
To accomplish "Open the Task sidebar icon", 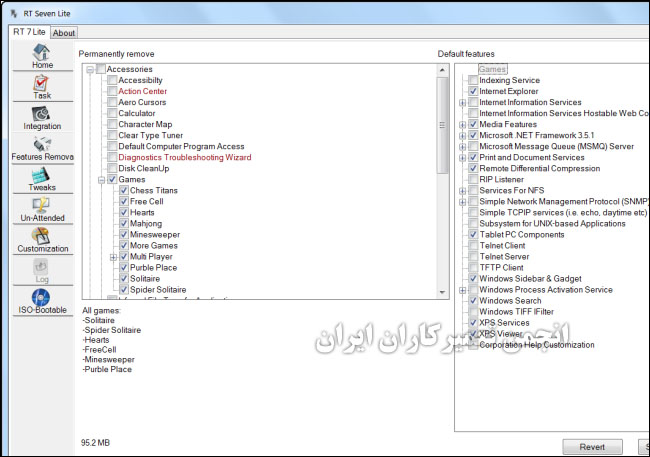I will tap(41, 83).
